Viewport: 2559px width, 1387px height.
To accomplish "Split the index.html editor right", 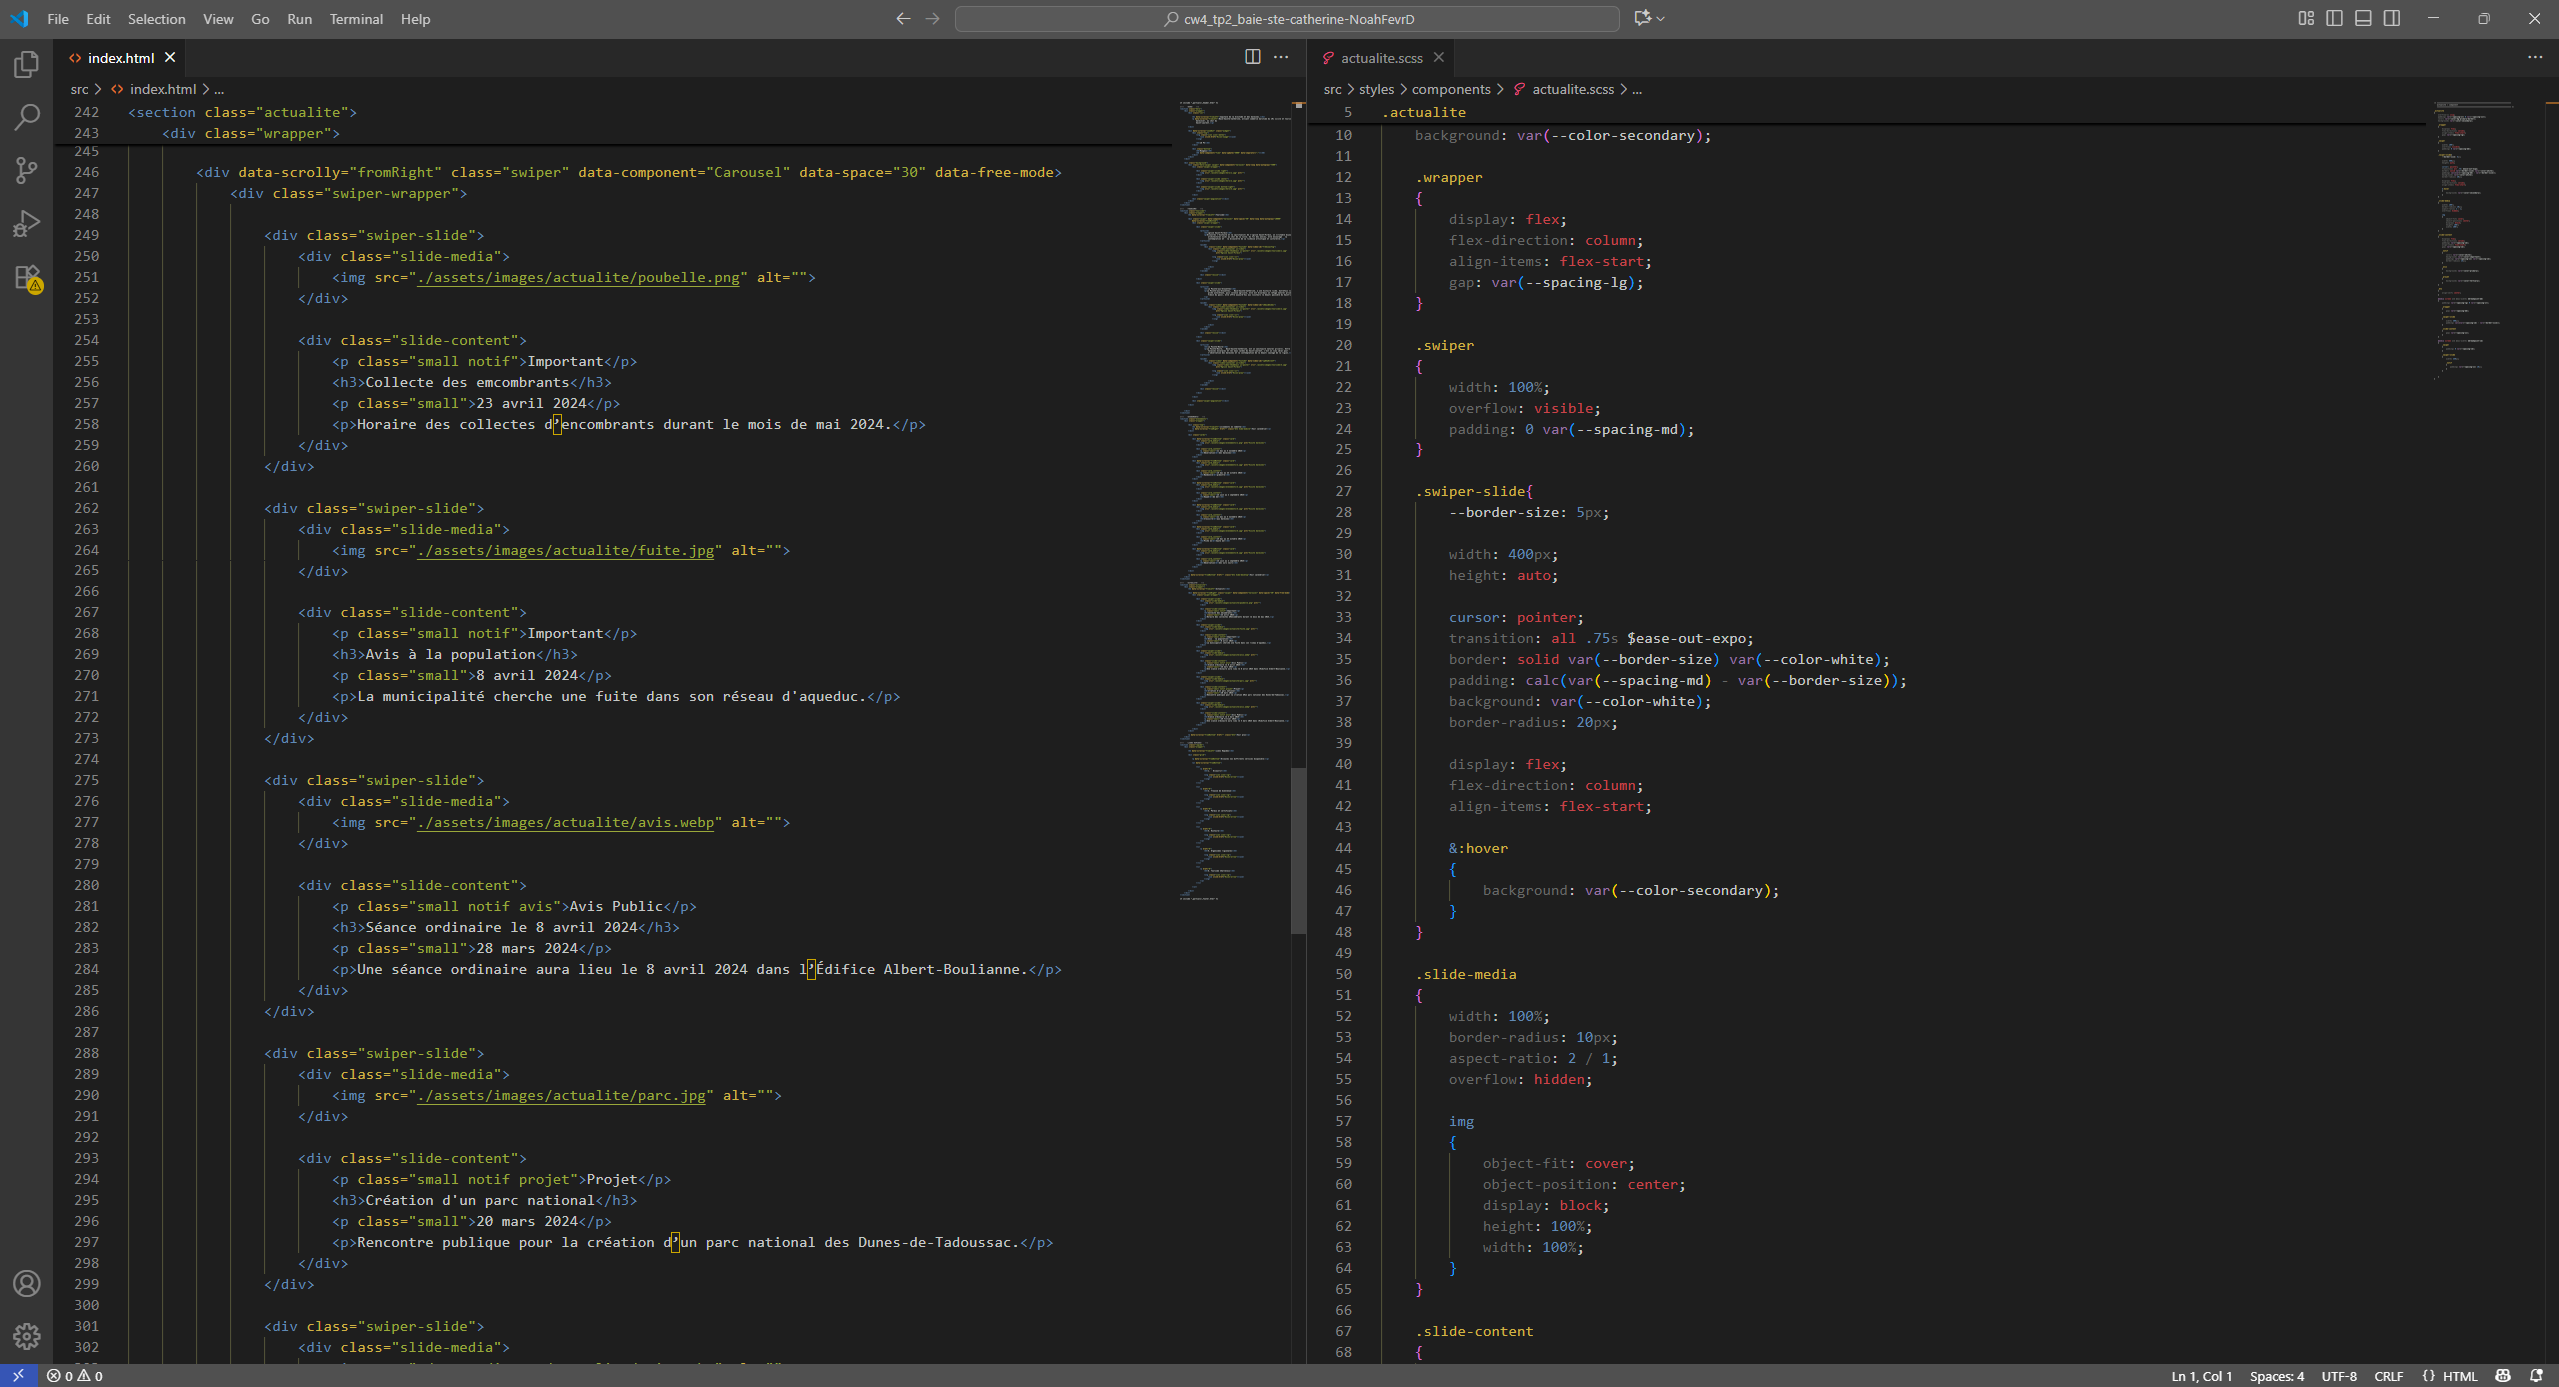I will [1252, 57].
